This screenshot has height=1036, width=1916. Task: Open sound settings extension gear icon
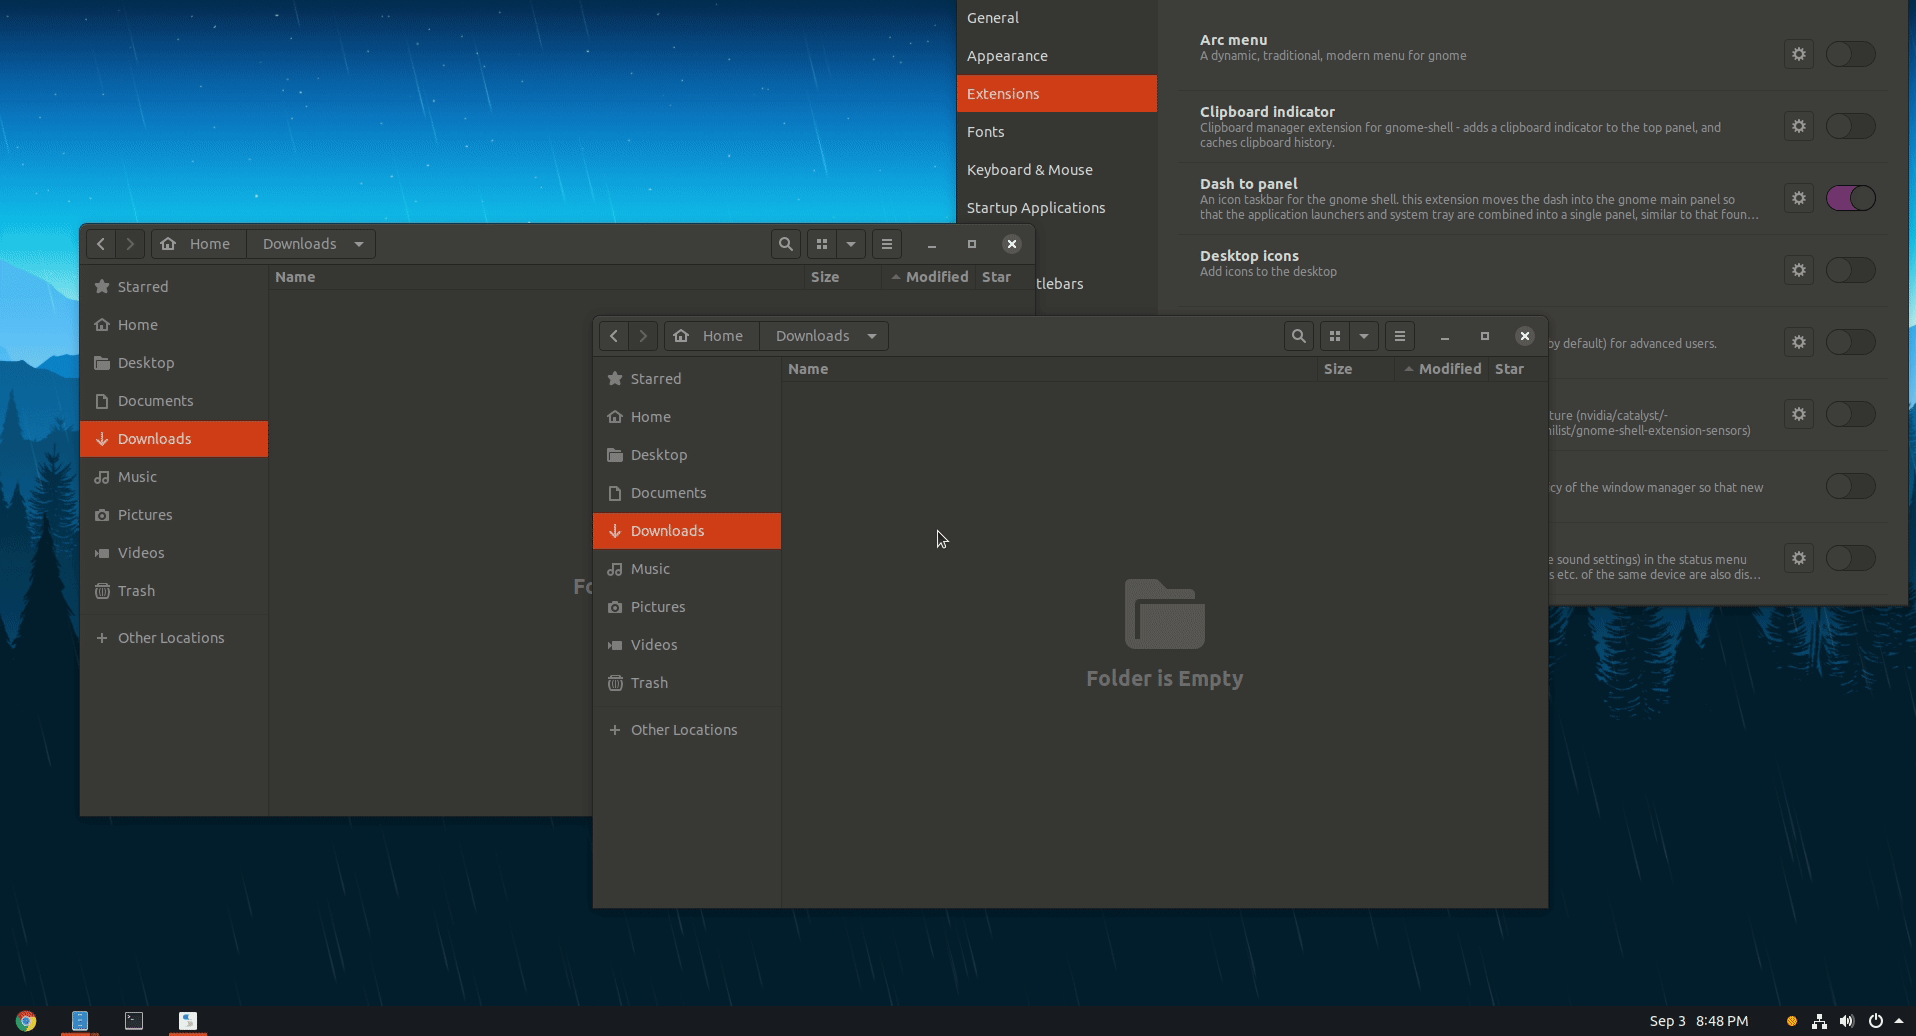[1798, 558]
